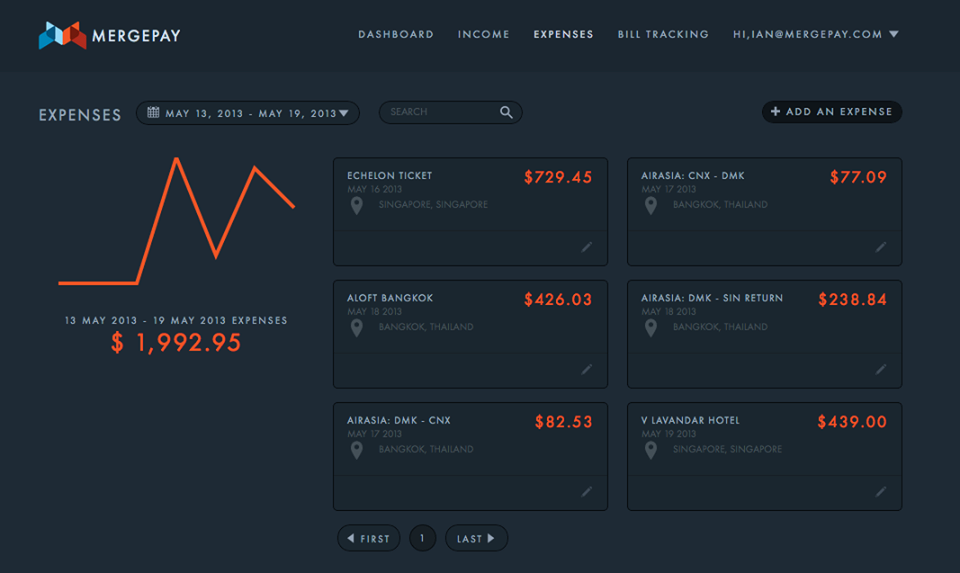The image size is (960, 573).
Task: Click the Add an Expense button
Action: pyautogui.click(x=831, y=112)
